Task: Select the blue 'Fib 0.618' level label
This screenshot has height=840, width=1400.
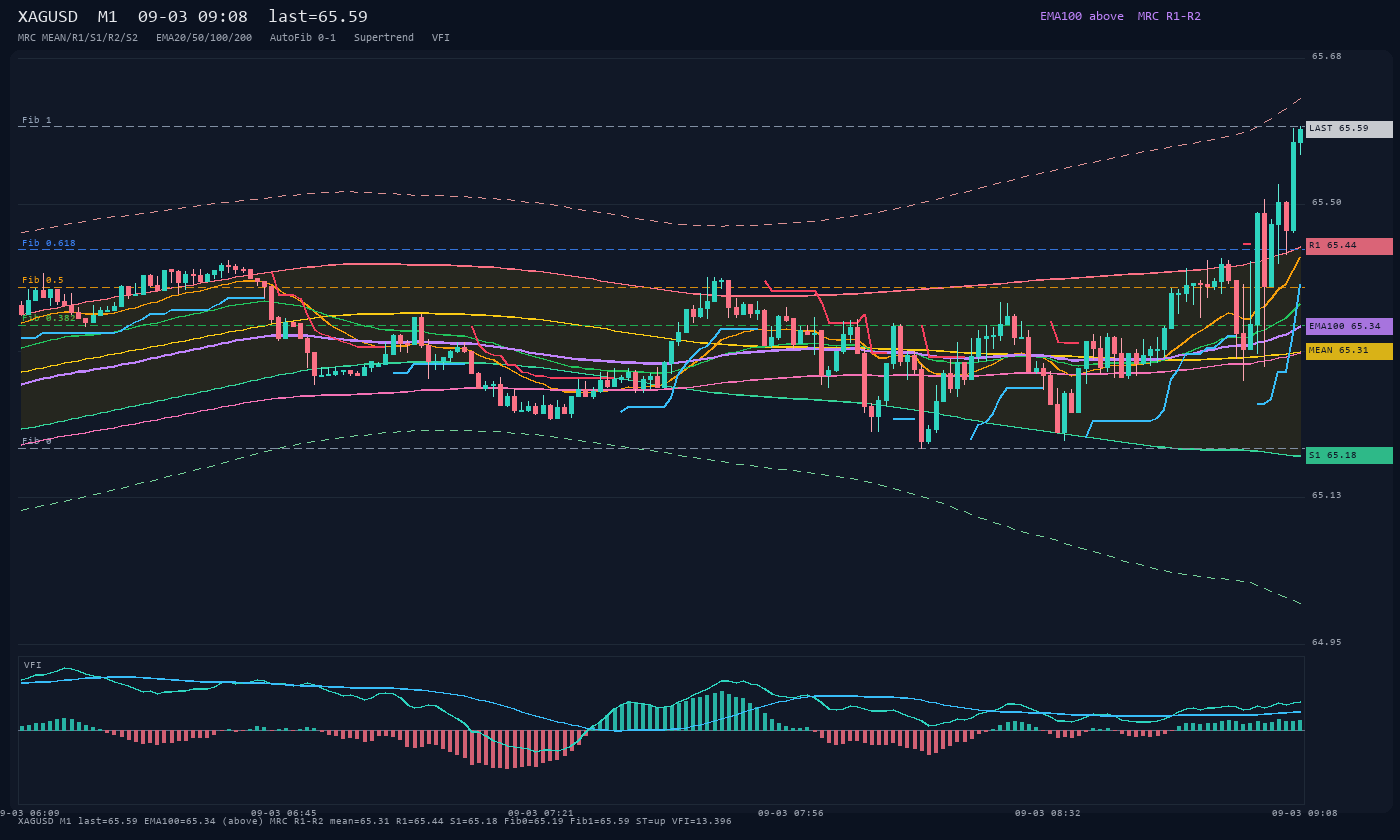Action: 49,243
